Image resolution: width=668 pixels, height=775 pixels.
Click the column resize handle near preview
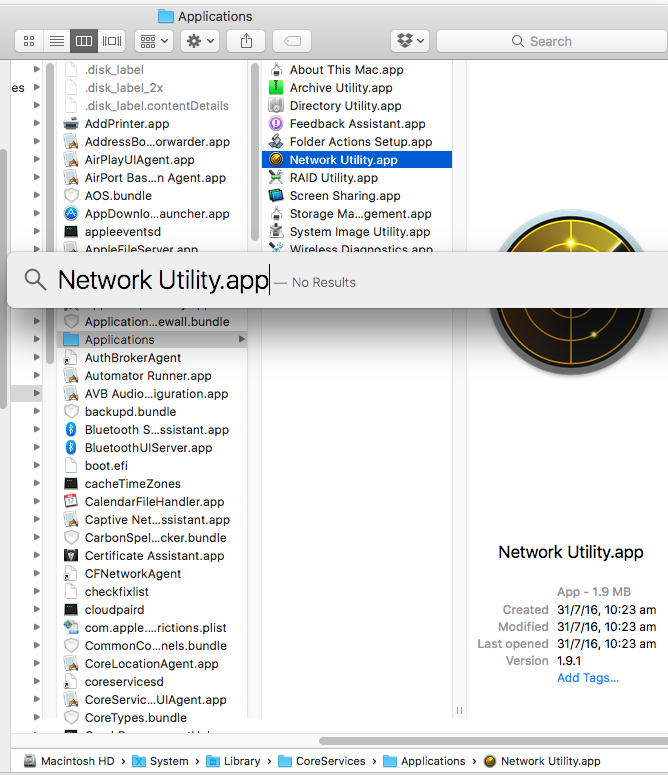tap(459, 710)
